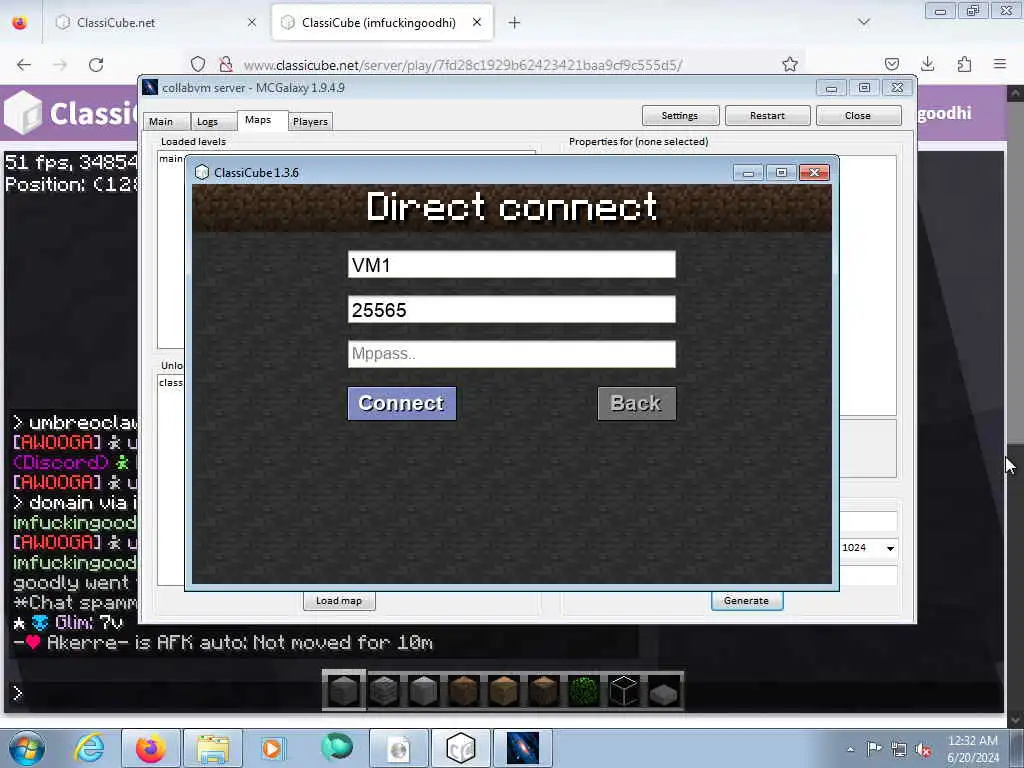This screenshot has width=1024, height=768.
Task: Select the green leaves block in hotbar
Action: pyautogui.click(x=584, y=690)
